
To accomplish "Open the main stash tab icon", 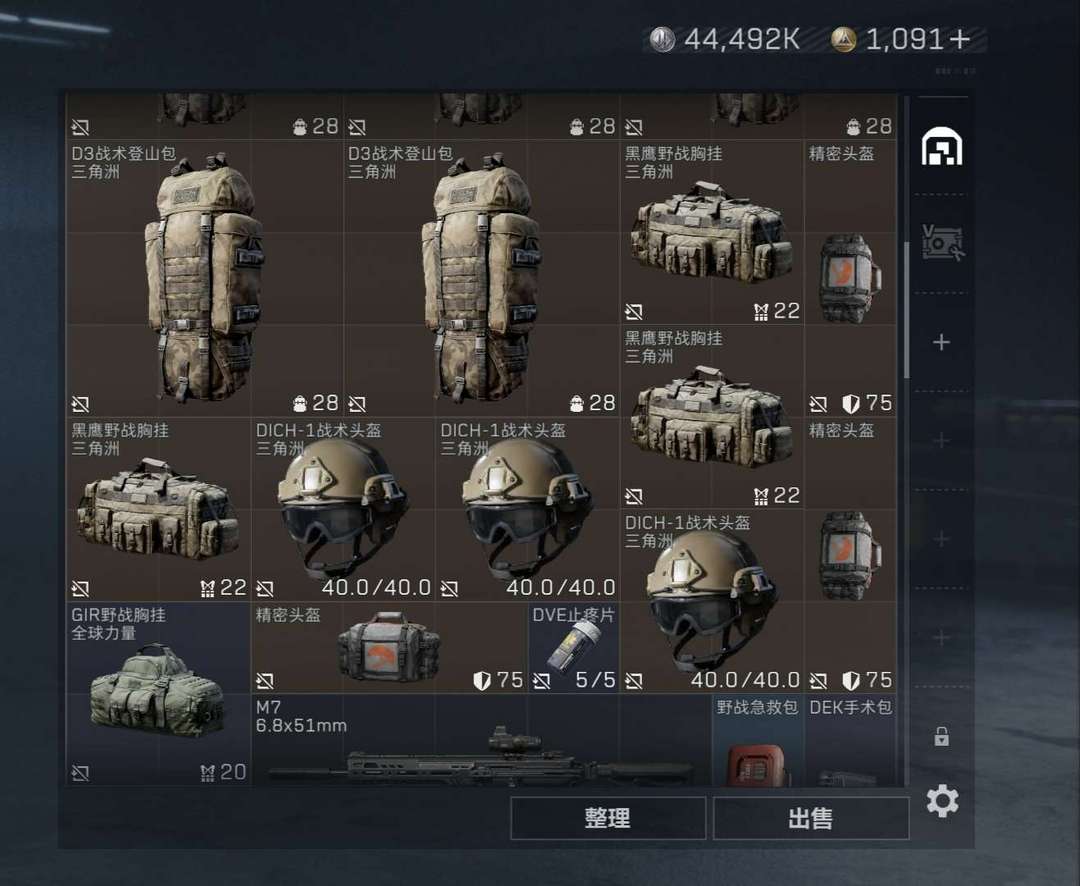I will 942,146.
